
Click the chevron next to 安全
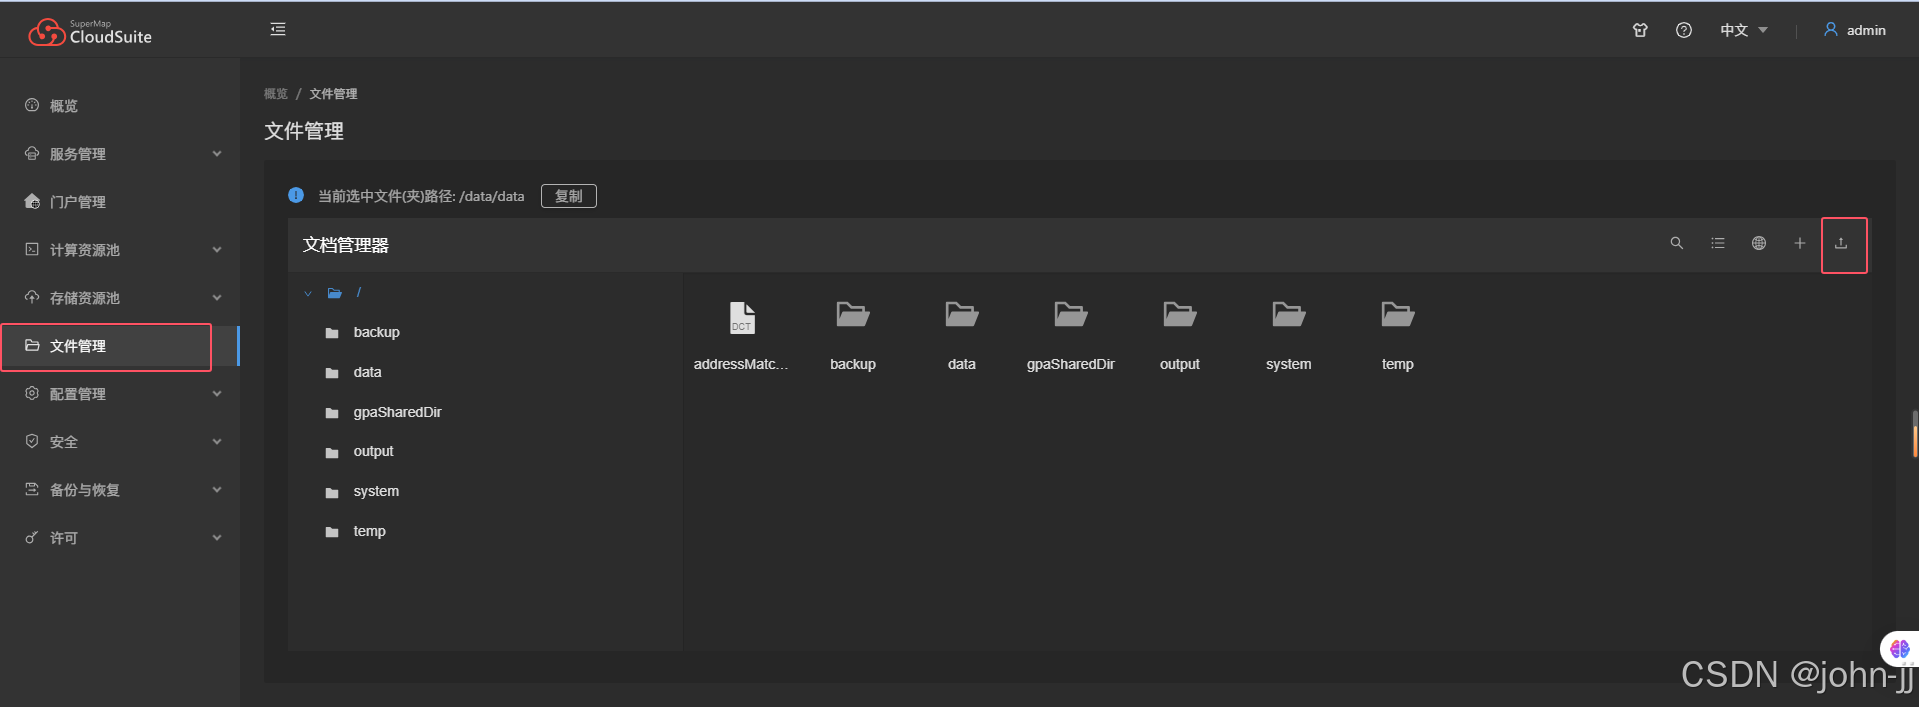pos(217,442)
